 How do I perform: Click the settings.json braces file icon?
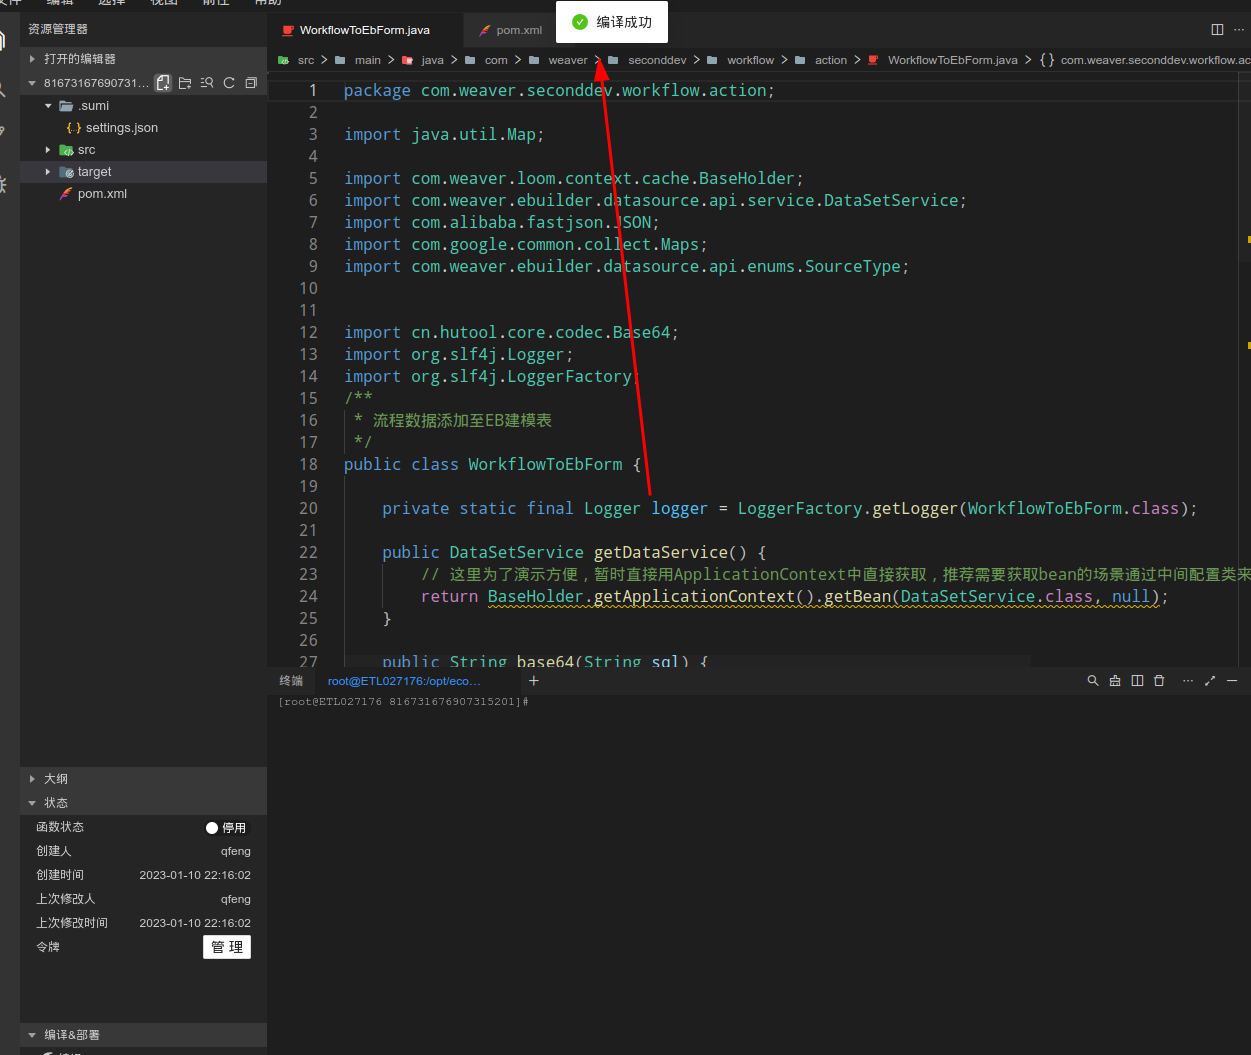(x=74, y=128)
